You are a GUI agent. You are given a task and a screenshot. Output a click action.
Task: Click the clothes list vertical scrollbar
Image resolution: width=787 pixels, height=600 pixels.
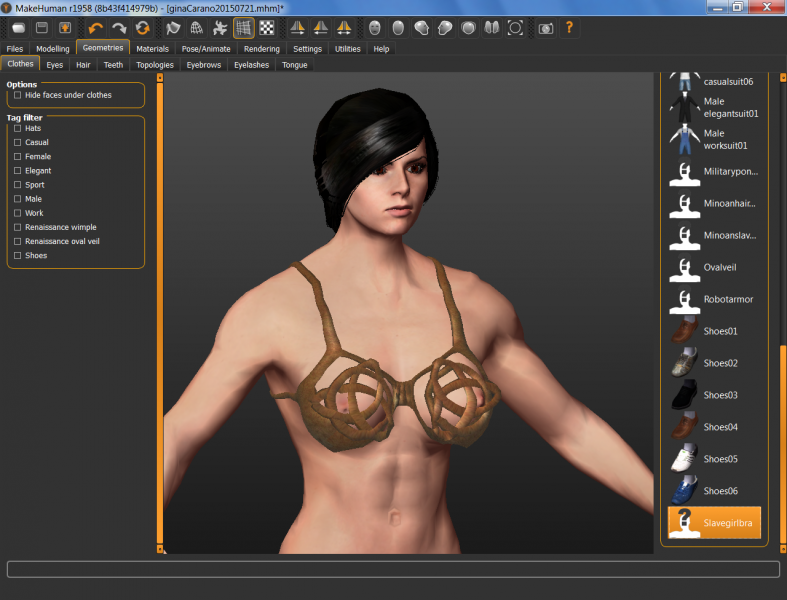[x=783, y=440]
